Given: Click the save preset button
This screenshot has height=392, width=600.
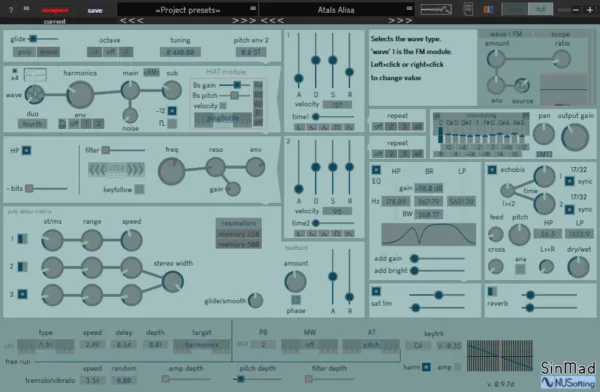Looking at the screenshot, I should click(x=95, y=10).
